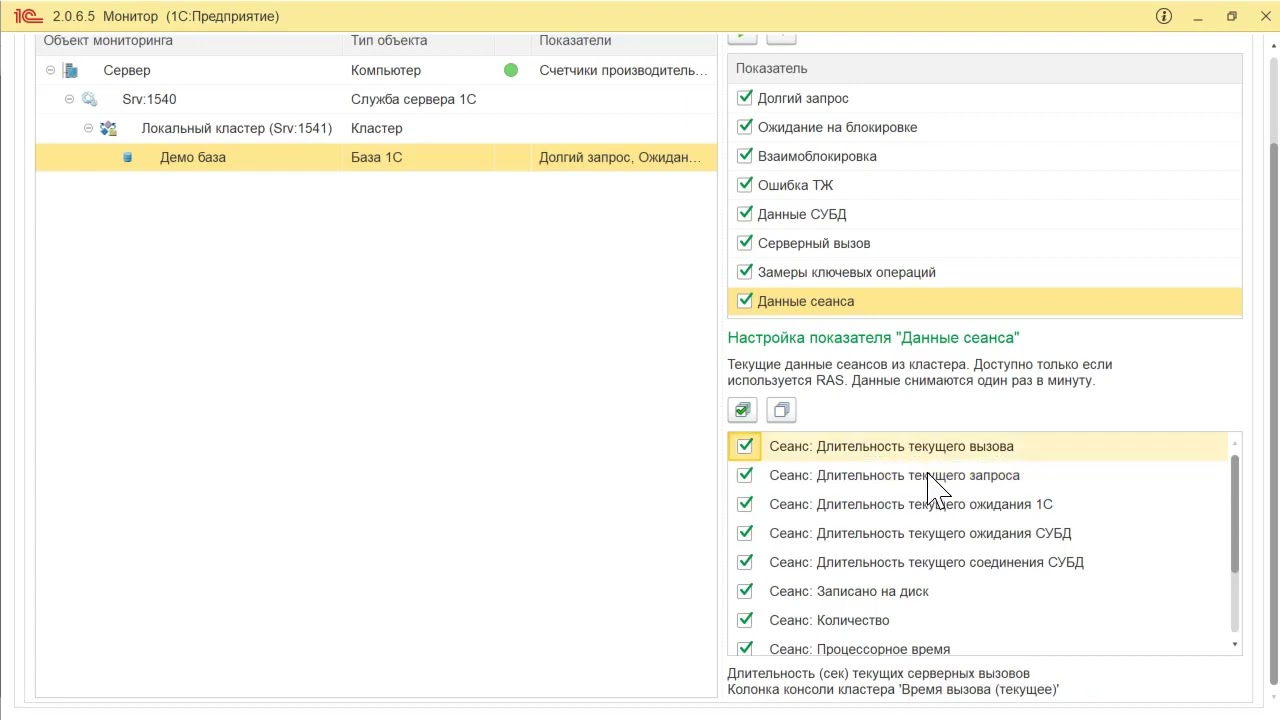Click the Сеанс: Записано на диск label
This screenshot has height=720, width=1280.
[849, 591]
